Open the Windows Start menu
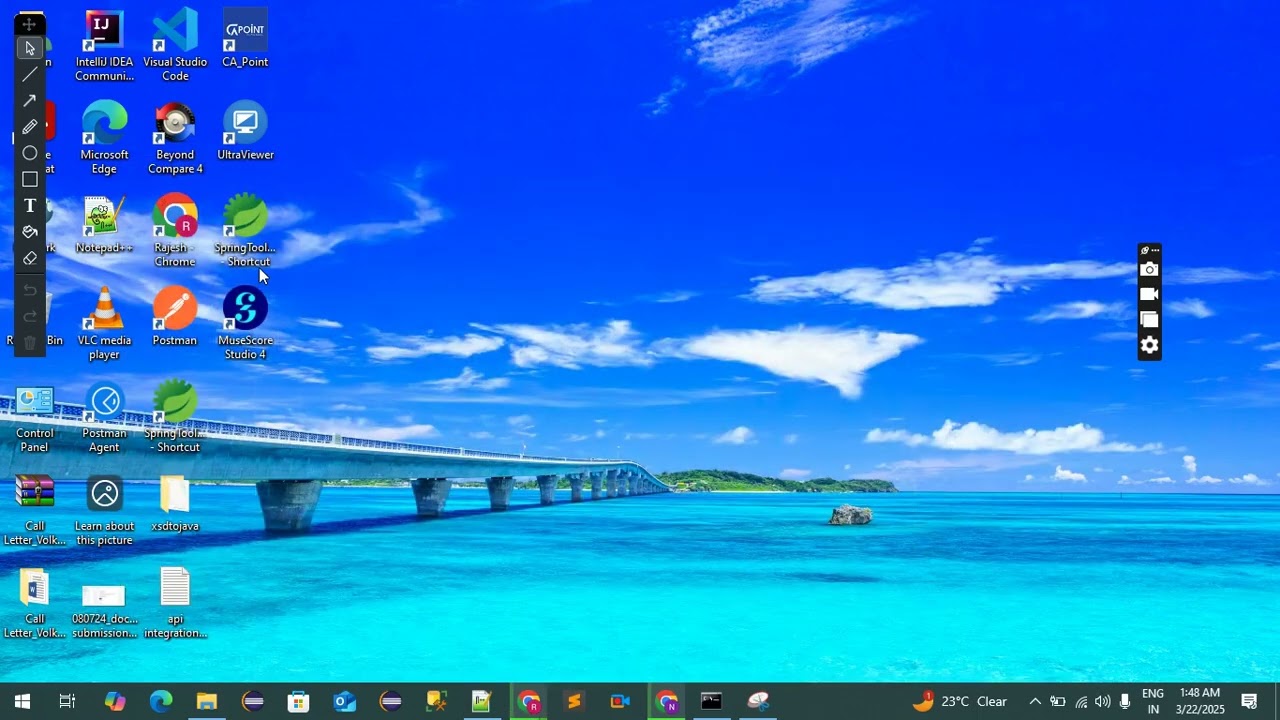1280x720 pixels. click(22, 701)
